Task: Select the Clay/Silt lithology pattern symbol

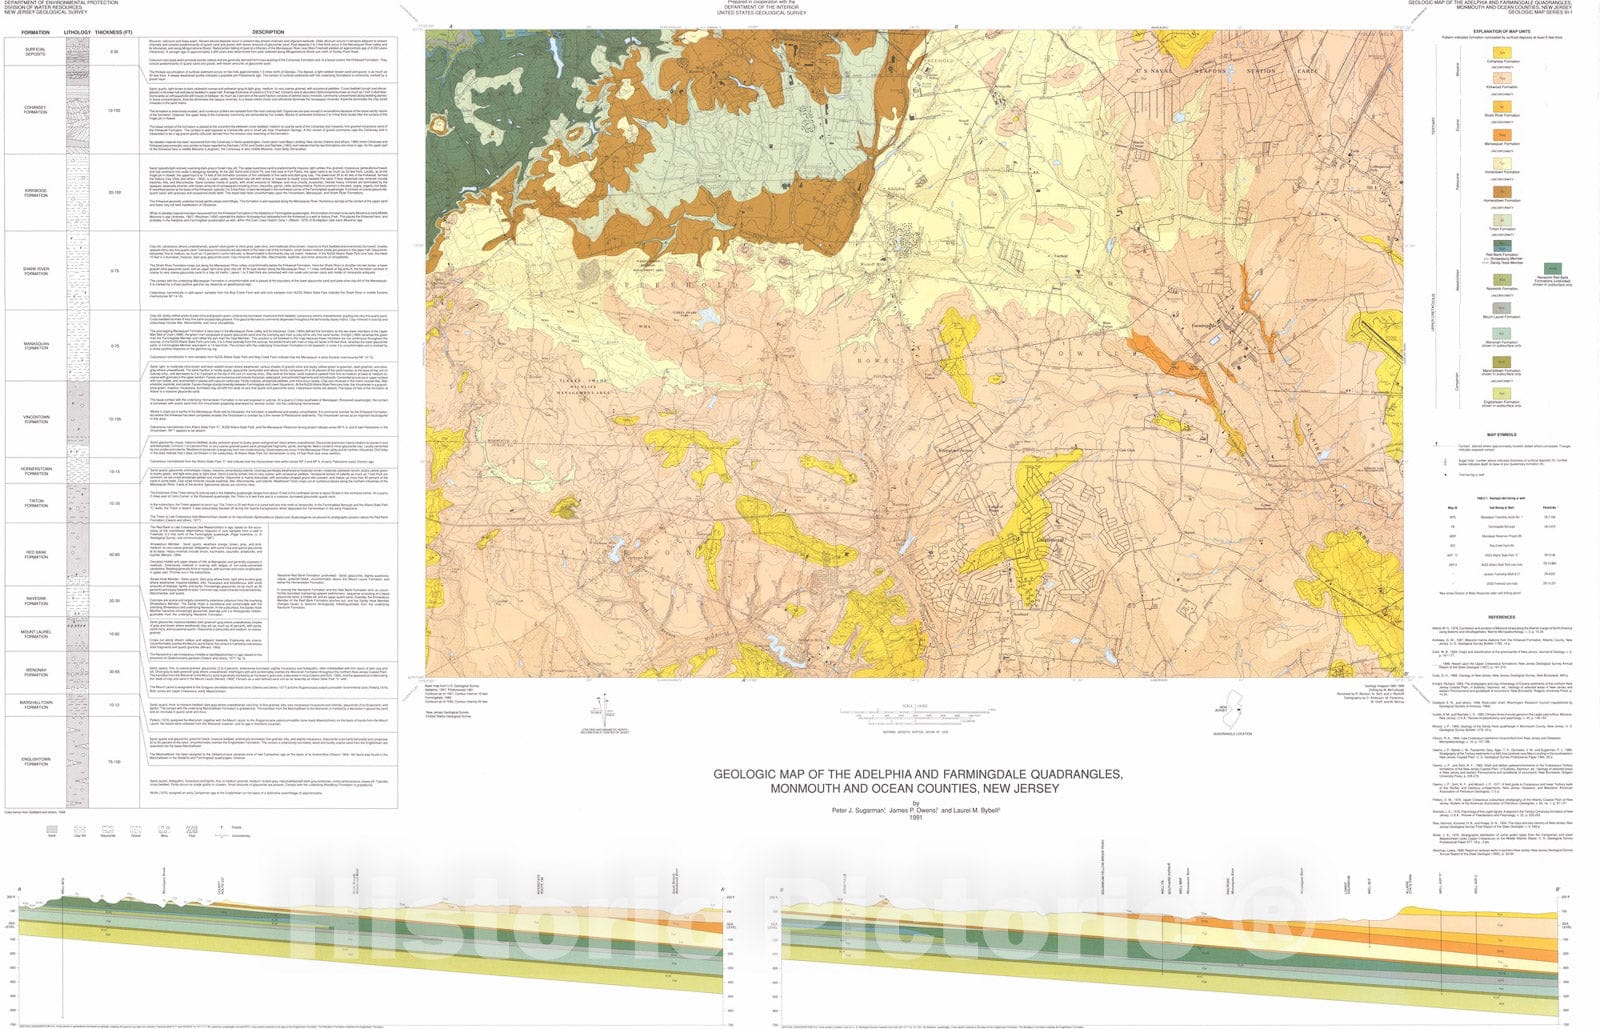Action: [x=81, y=831]
